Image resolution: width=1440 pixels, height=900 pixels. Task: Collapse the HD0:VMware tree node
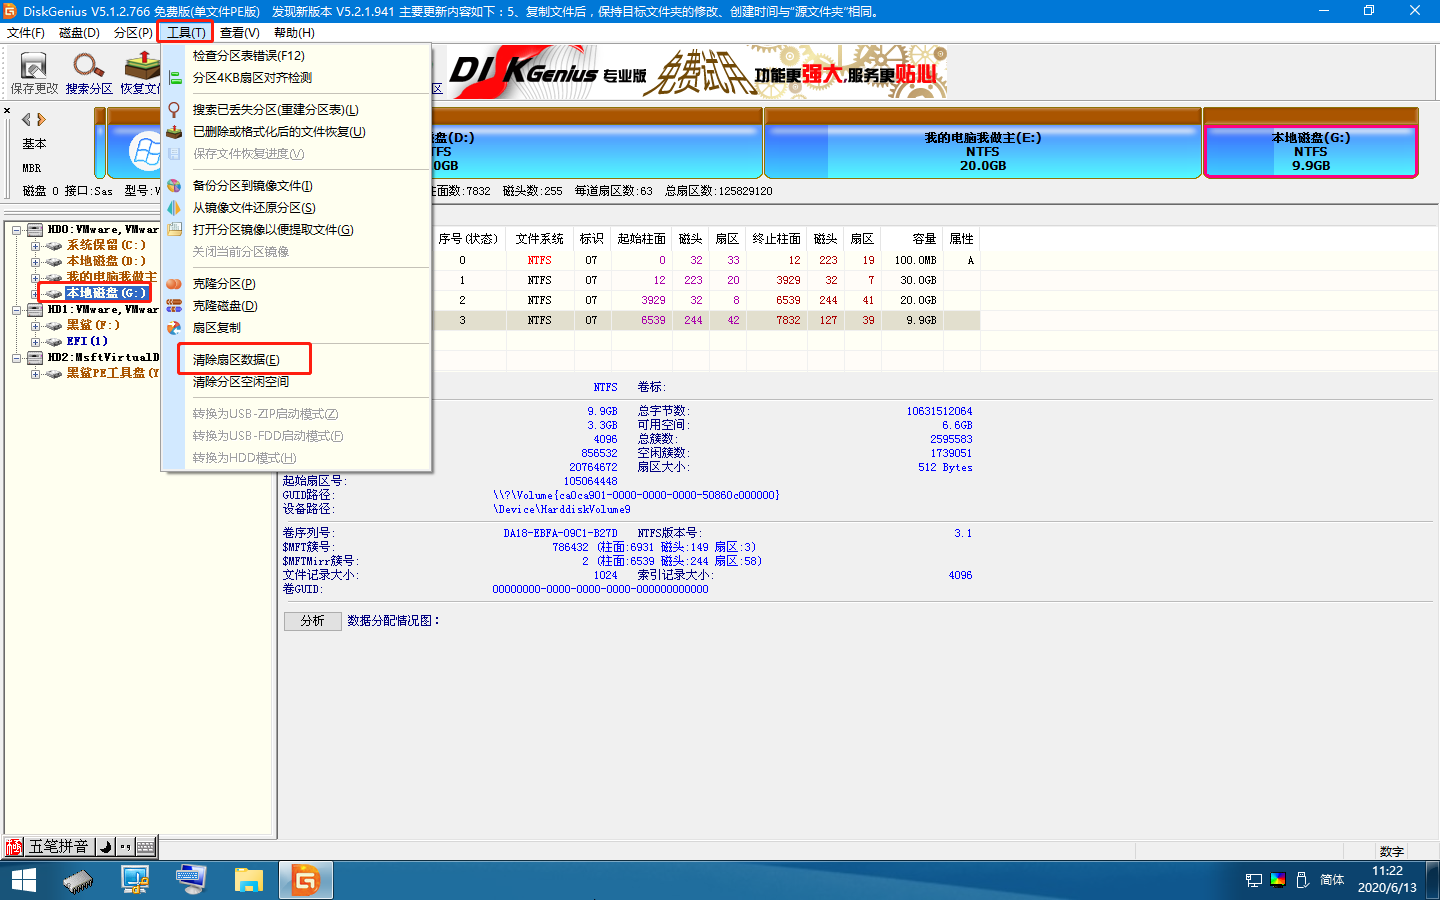coord(17,230)
